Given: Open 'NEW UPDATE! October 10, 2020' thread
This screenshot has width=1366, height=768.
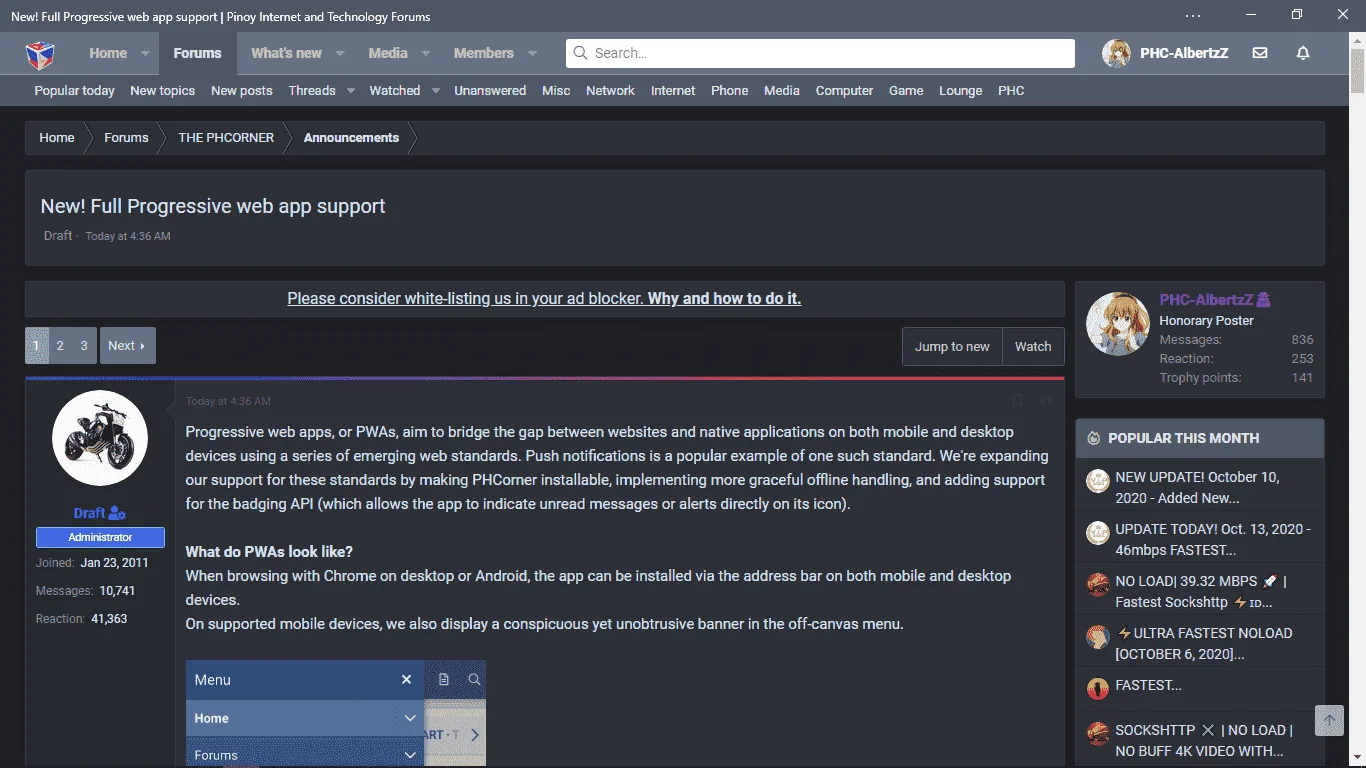Looking at the screenshot, I should (1198, 487).
